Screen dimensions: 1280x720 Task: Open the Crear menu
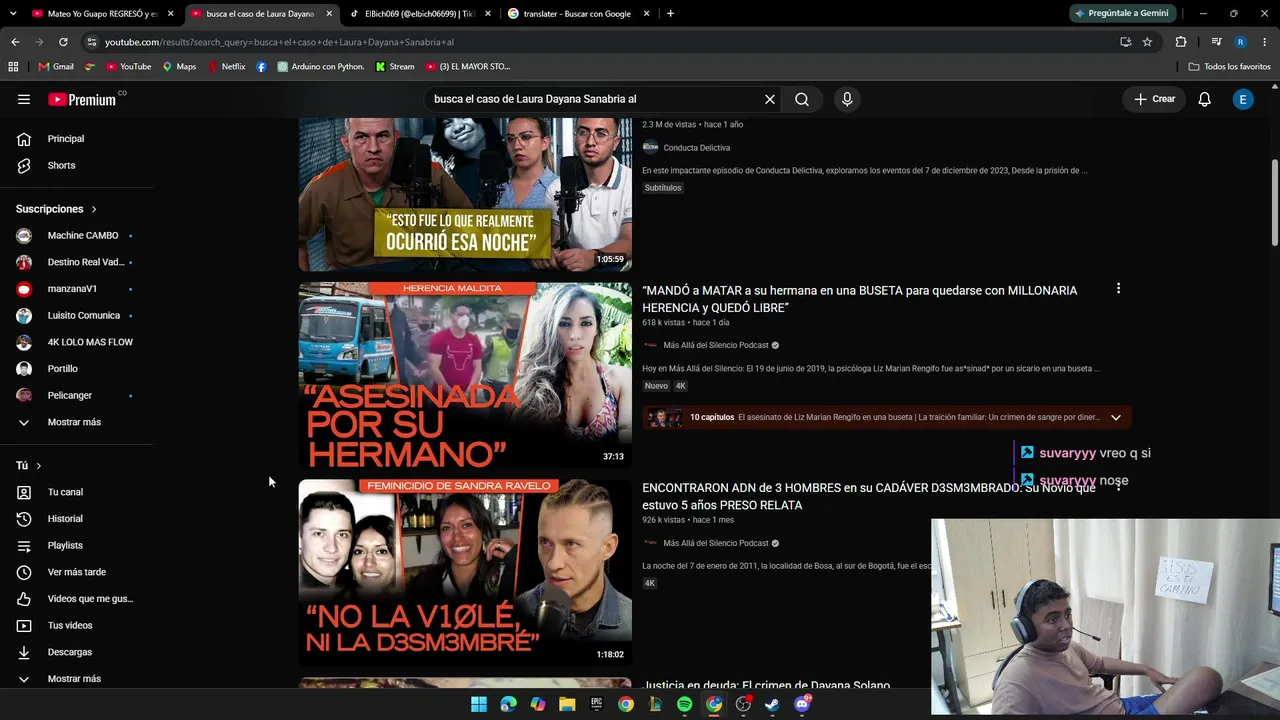point(1154,99)
